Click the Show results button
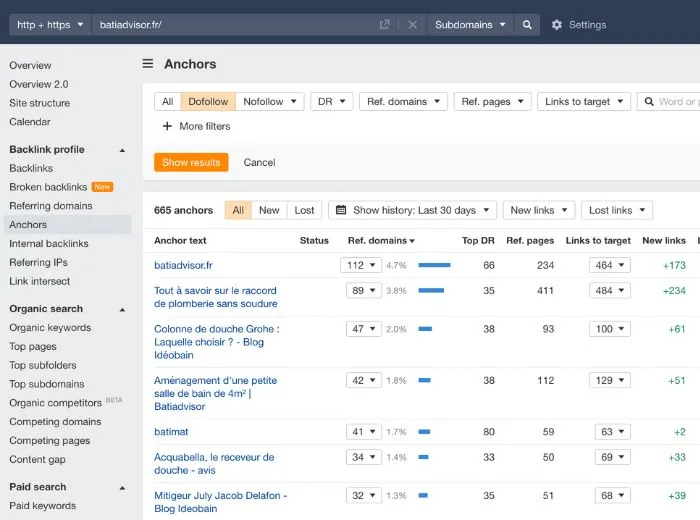700x520 pixels. [191, 162]
